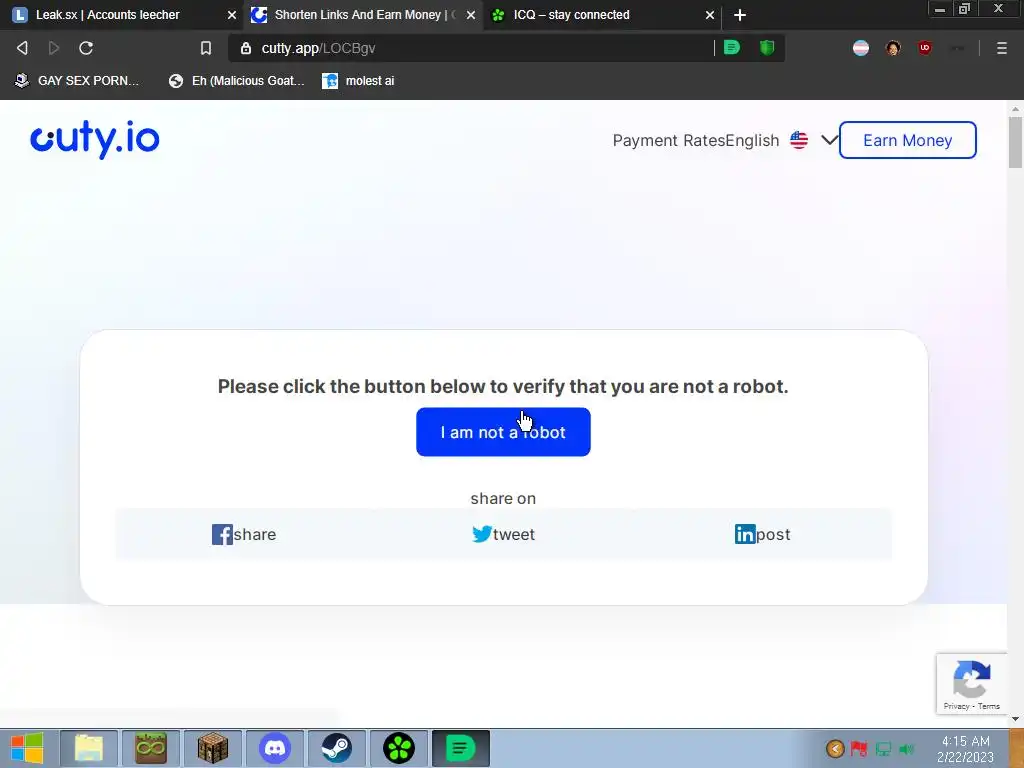The height and width of the screenshot is (768, 1024).
Task: Click the reCAPTCHA badge logo
Action: tap(972, 680)
